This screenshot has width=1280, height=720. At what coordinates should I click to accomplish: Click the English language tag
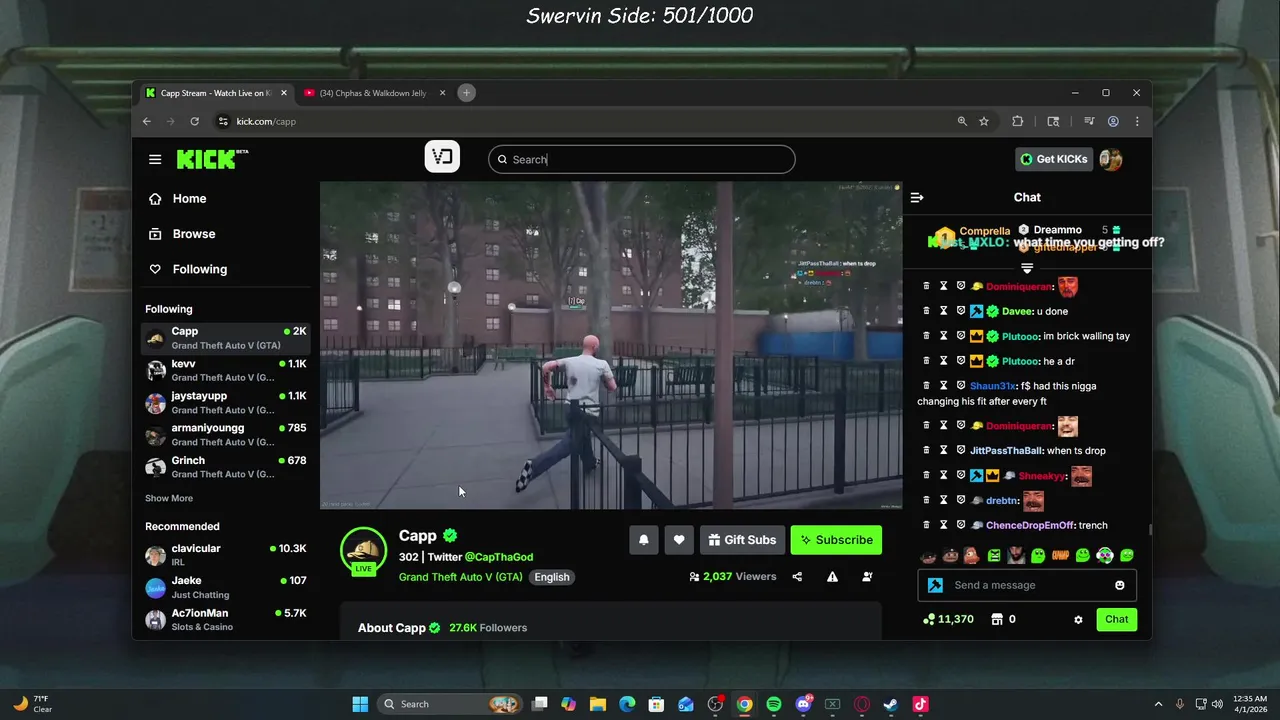click(x=552, y=577)
